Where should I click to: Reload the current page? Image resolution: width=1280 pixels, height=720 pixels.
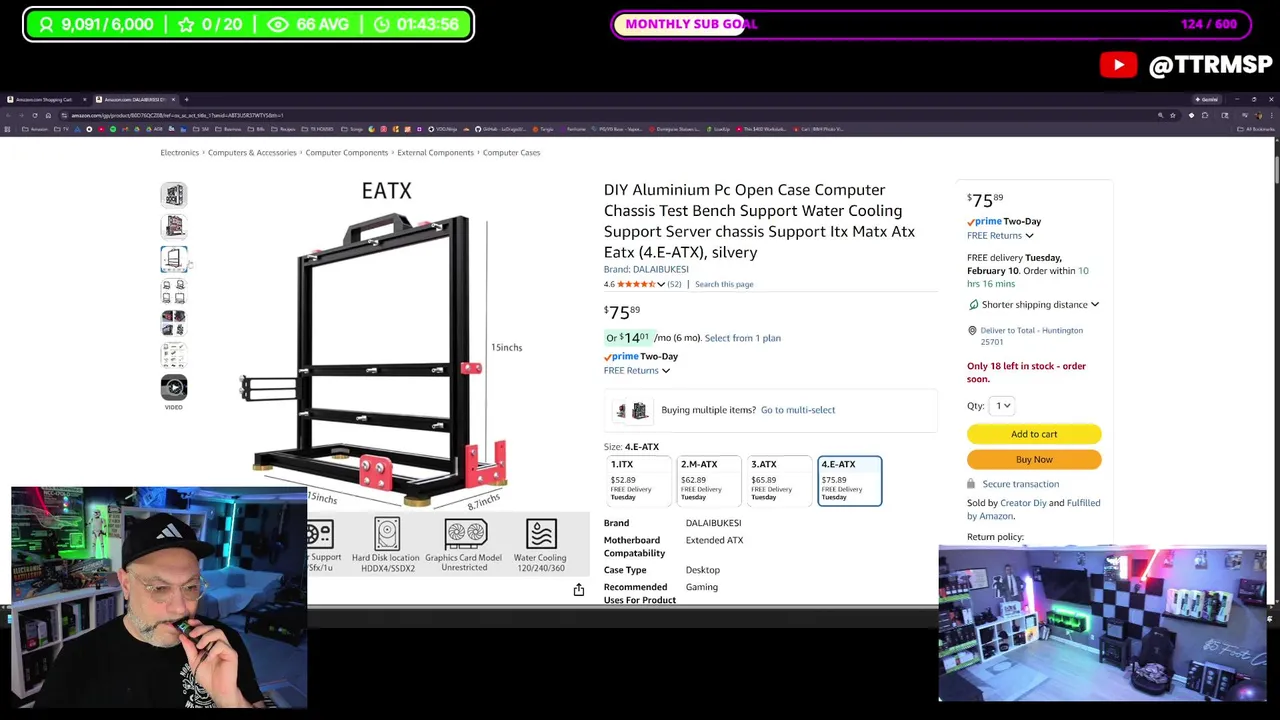click(x=35, y=115)
